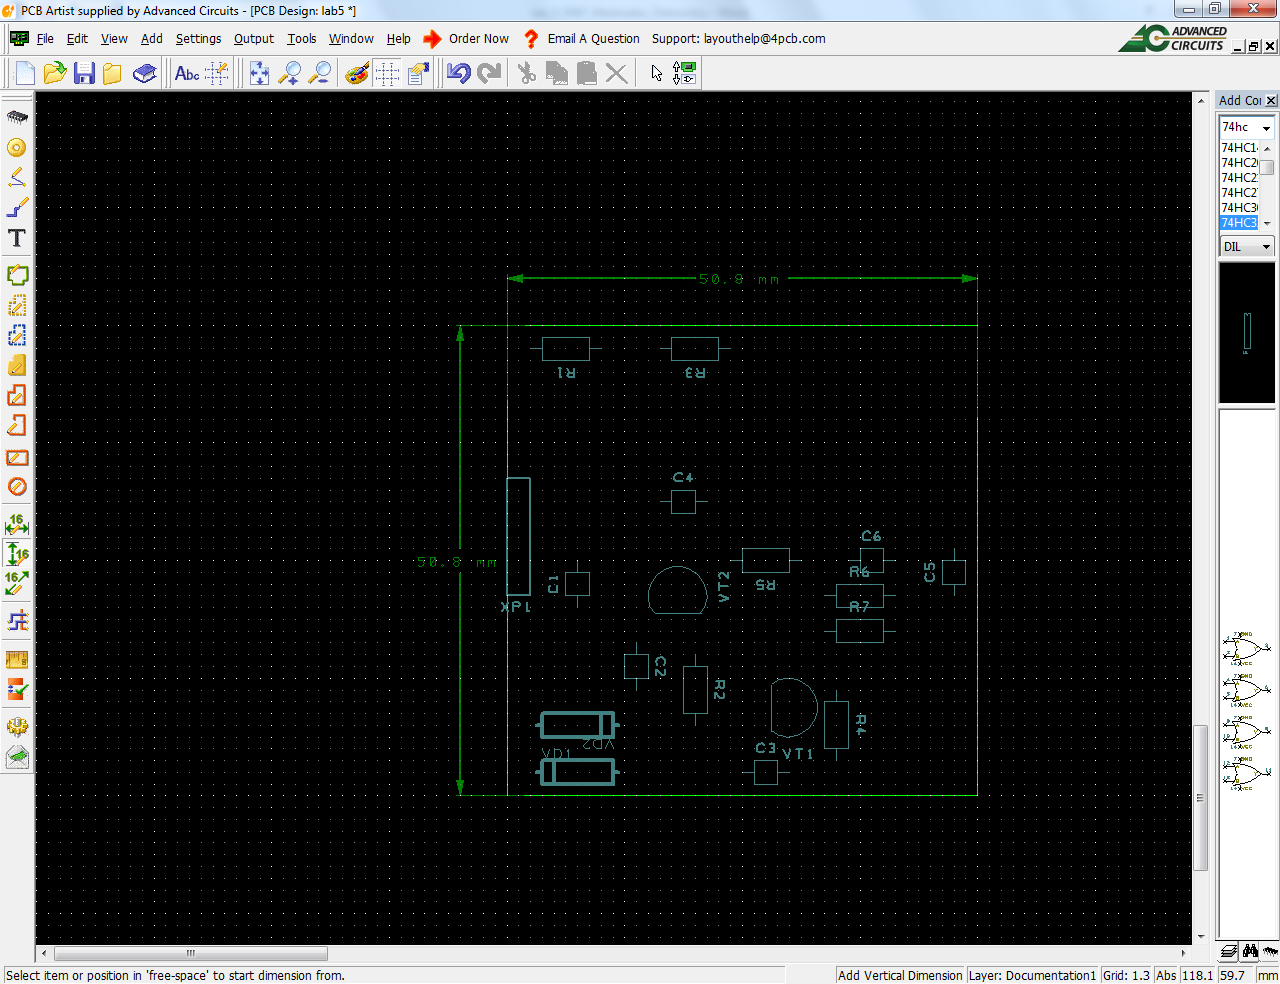Open the Add menu
This screenshot has width=1280, height=984.
(151, 39)
